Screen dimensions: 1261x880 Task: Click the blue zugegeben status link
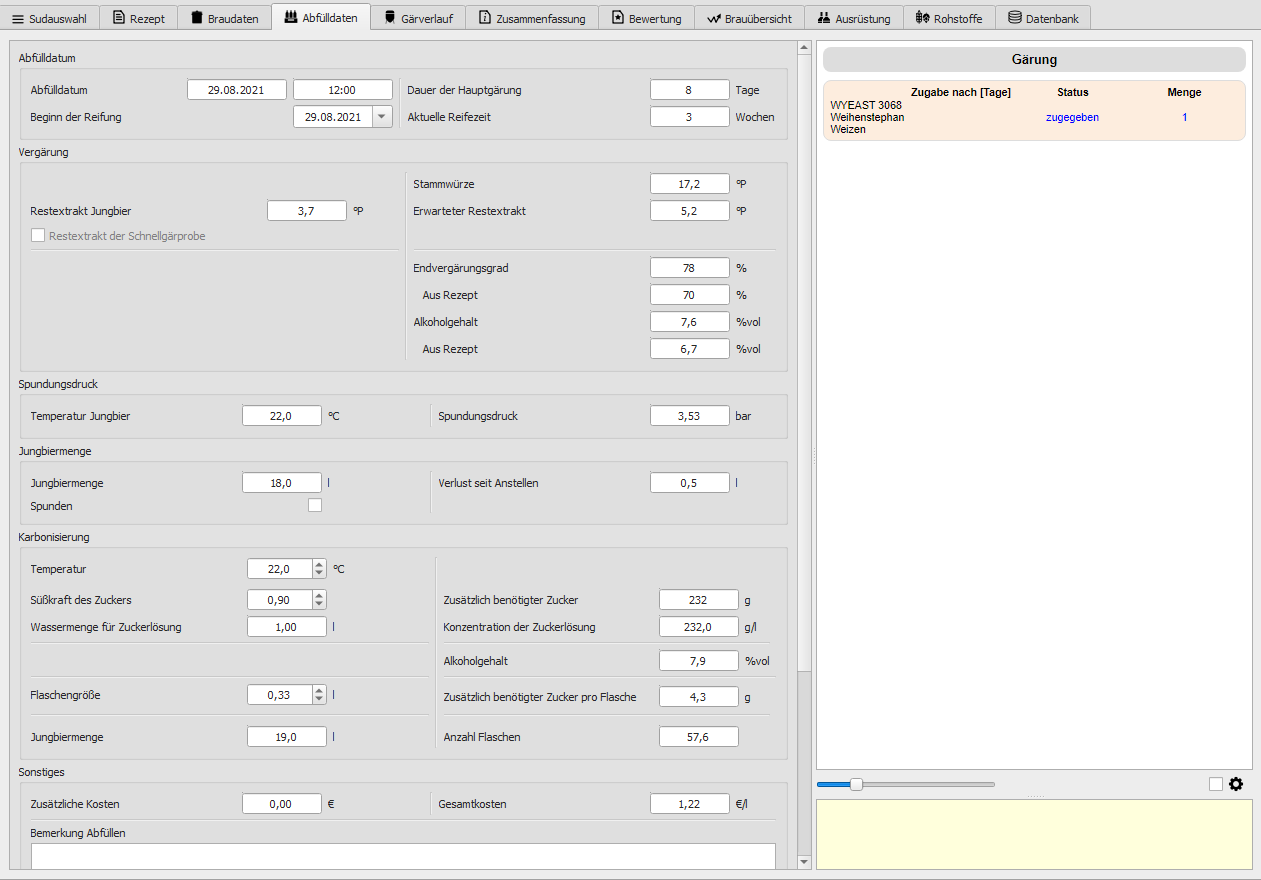(1072, 117)
